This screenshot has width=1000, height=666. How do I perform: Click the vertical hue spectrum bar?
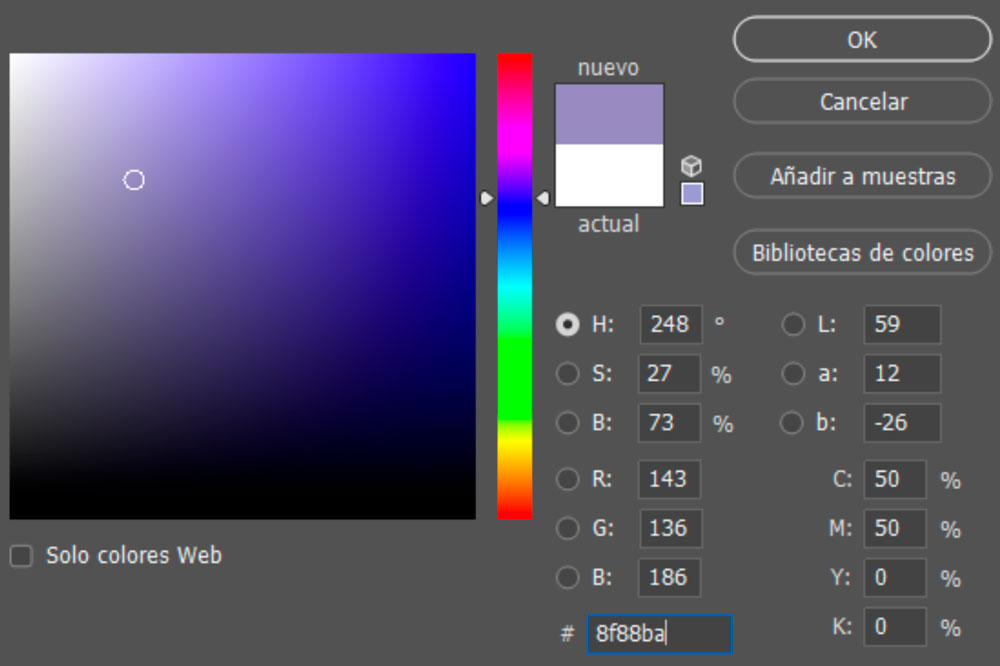515,286
